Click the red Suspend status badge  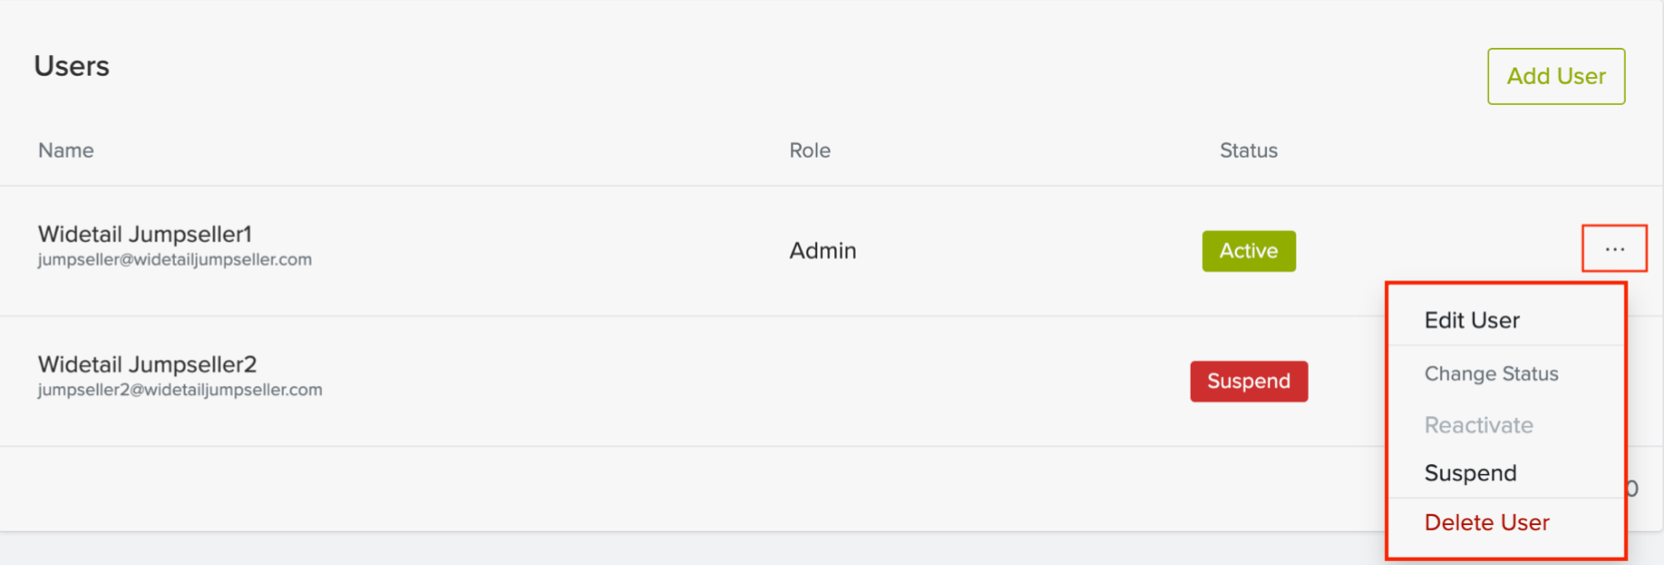click(x=1248, y=381)
